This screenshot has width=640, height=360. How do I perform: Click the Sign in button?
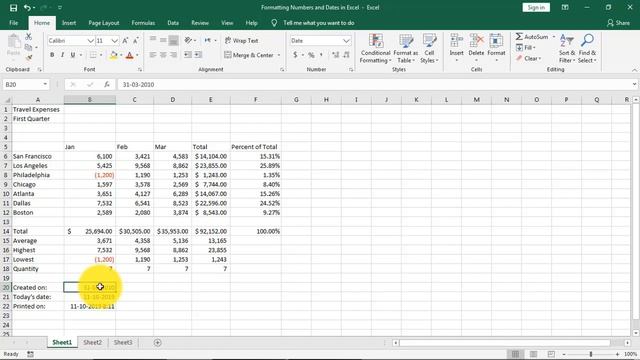[536, 7]
